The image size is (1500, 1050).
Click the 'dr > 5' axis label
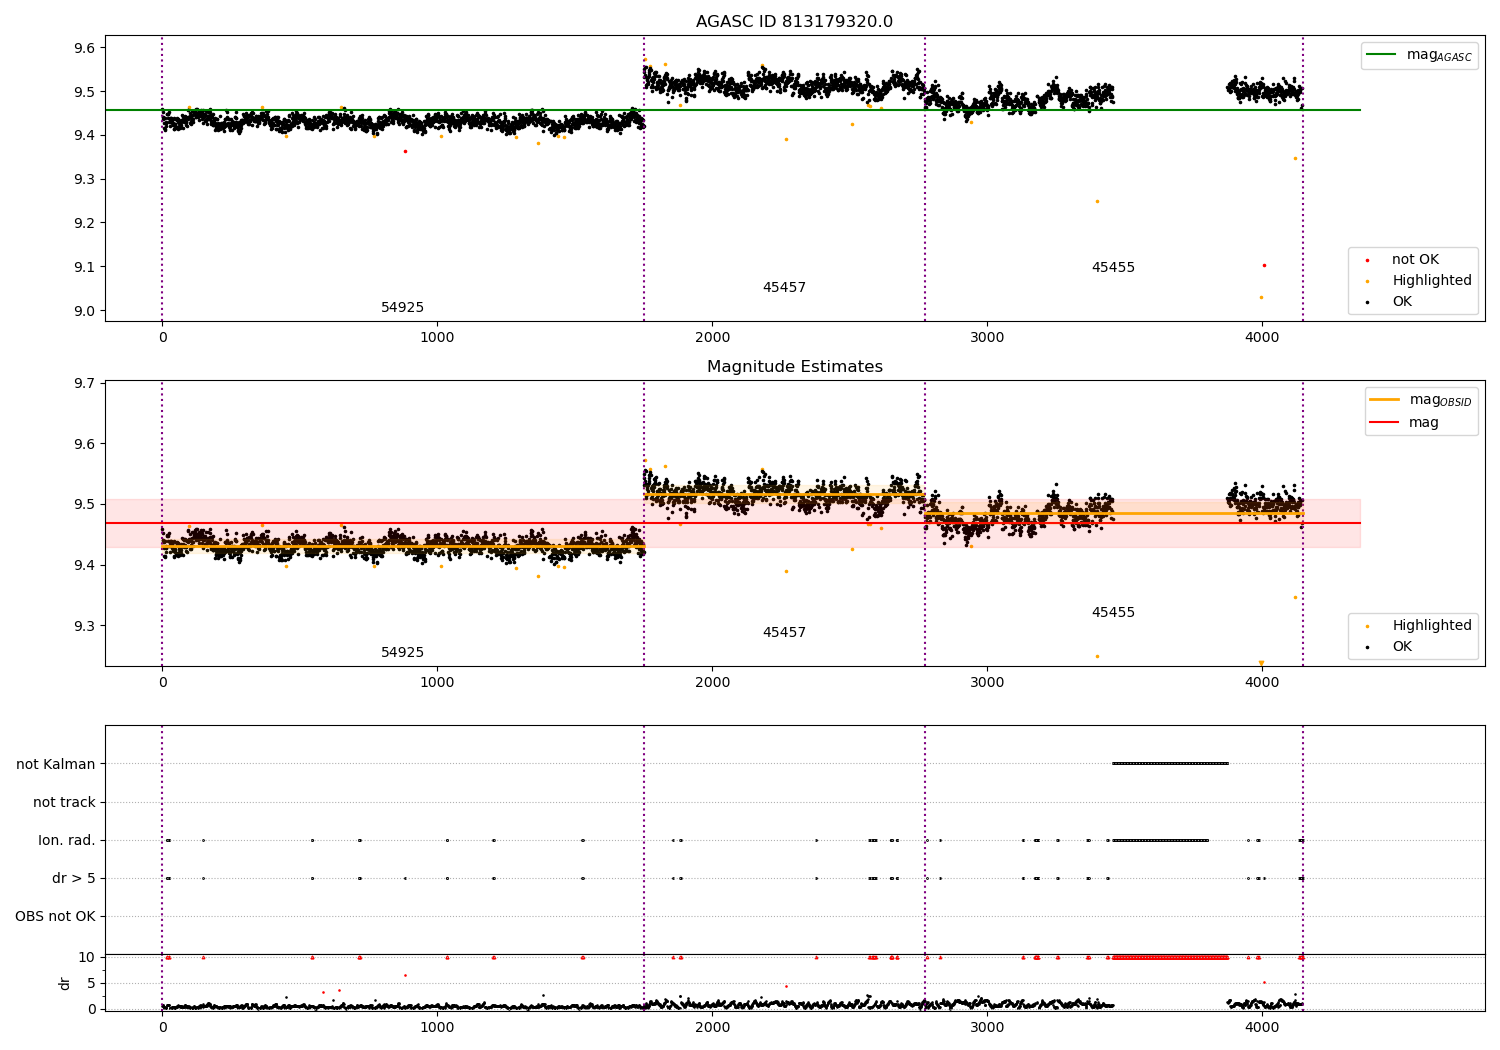[x=74, y=879]
